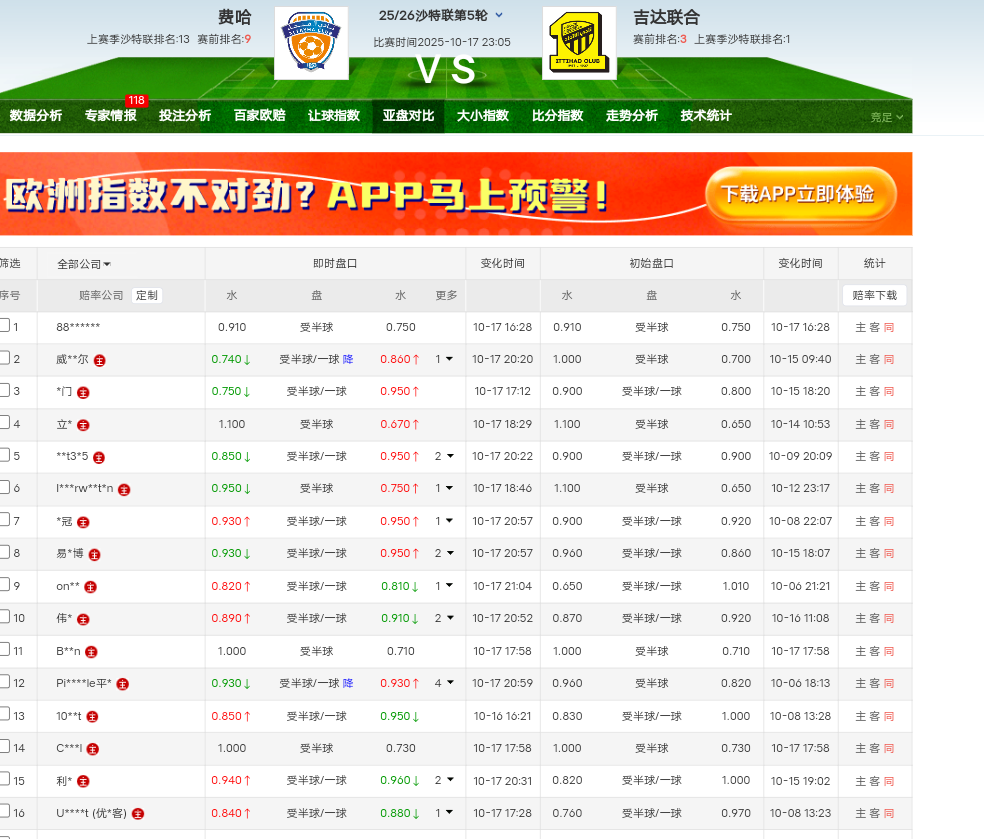This screenshot has width=984, height=839.
Task: Check the checkbox for row 1 88******
Action: click(4, 326)
